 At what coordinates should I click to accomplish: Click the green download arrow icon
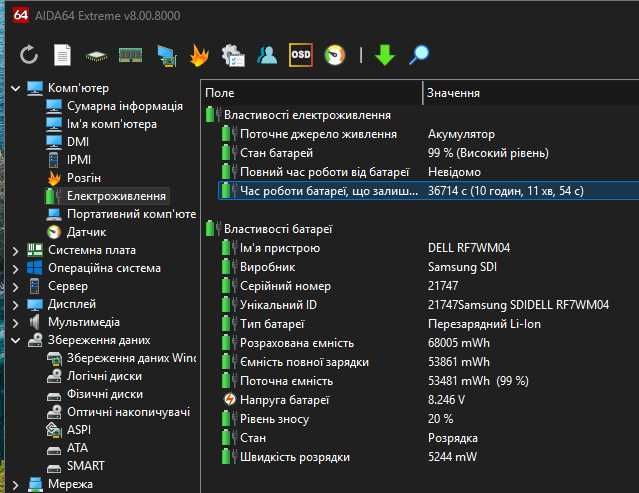click(385, 55)
